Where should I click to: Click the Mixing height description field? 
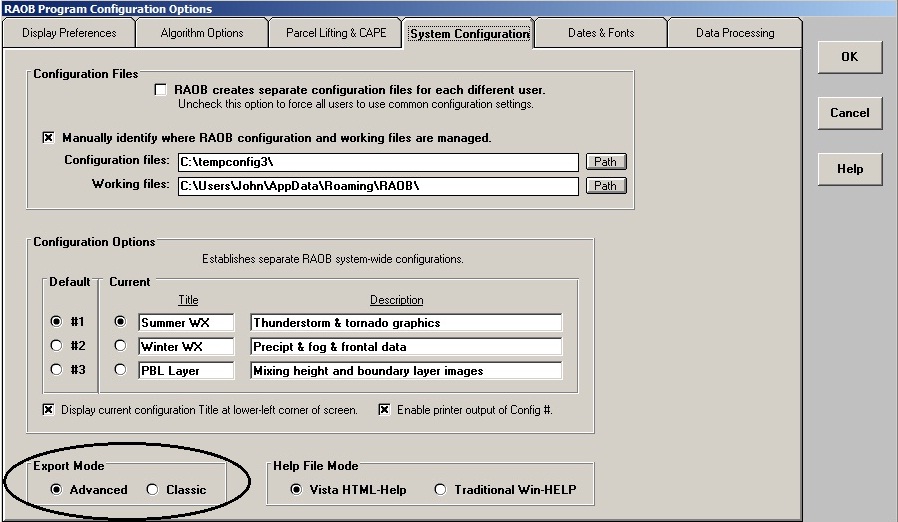tap(406, 371)
